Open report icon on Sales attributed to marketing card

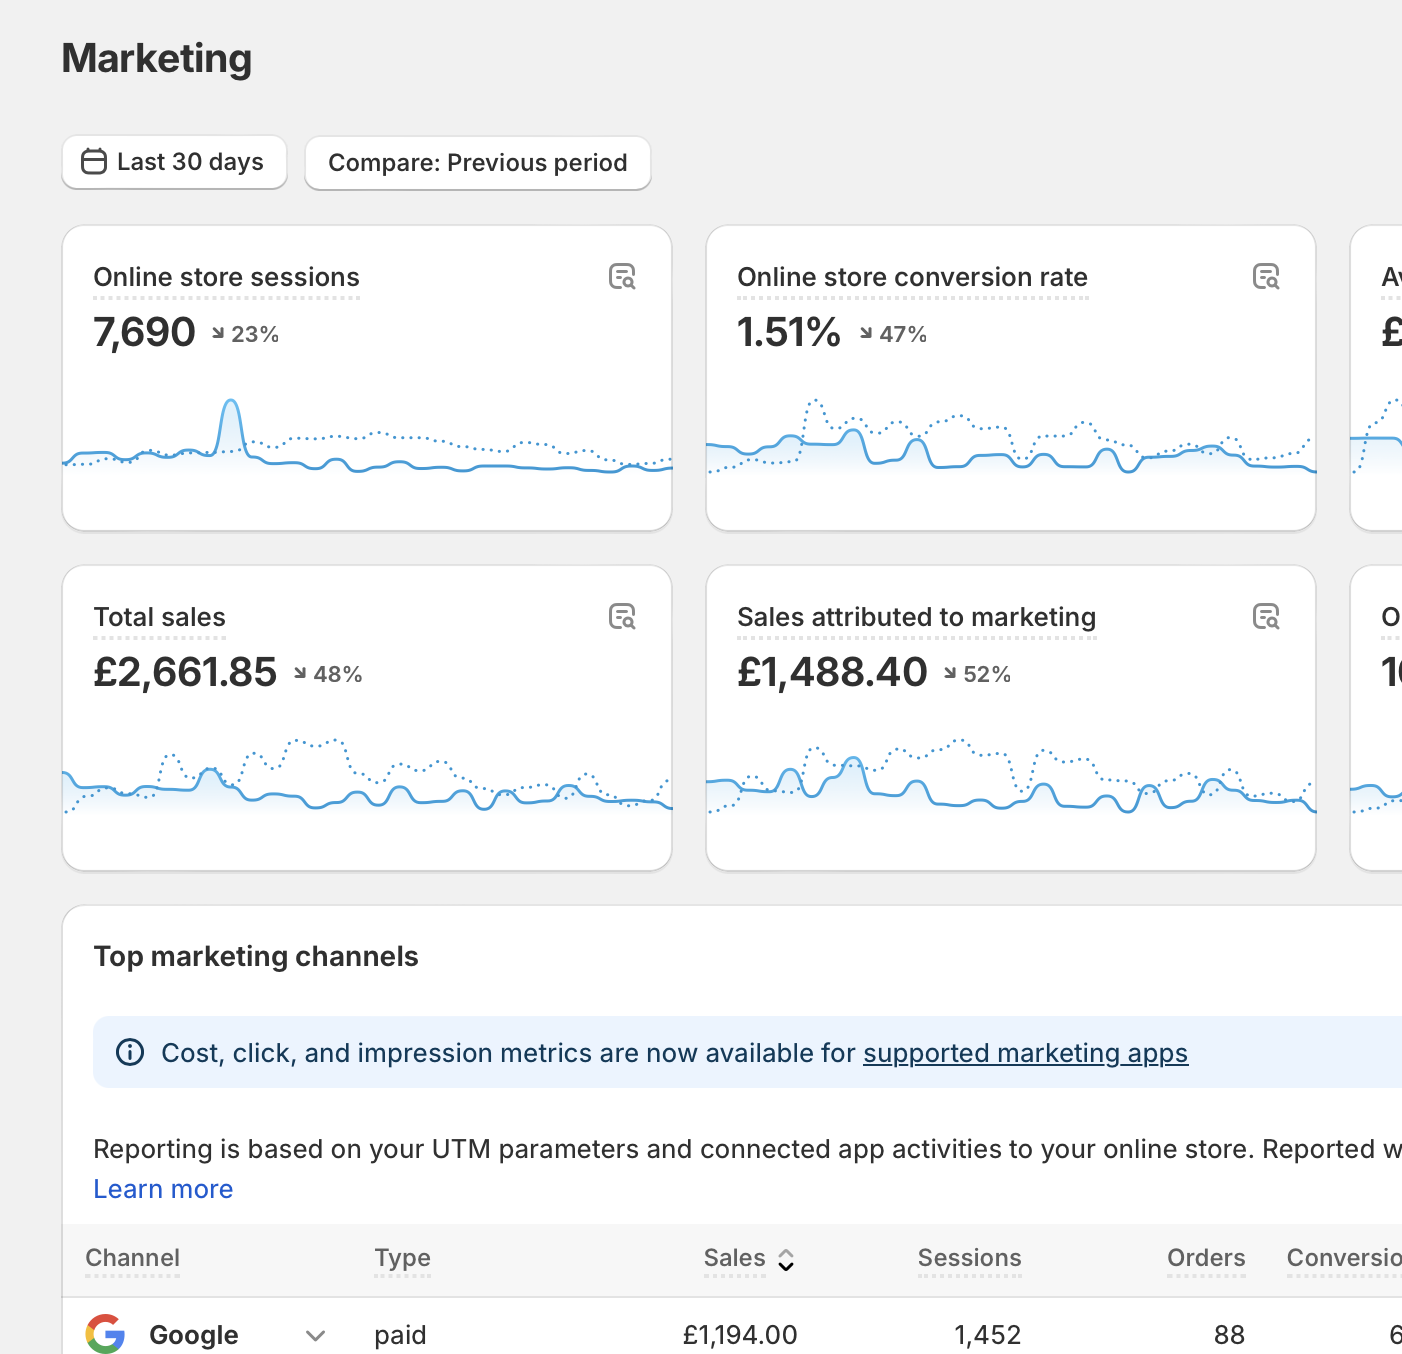[x=1266, y=617]
